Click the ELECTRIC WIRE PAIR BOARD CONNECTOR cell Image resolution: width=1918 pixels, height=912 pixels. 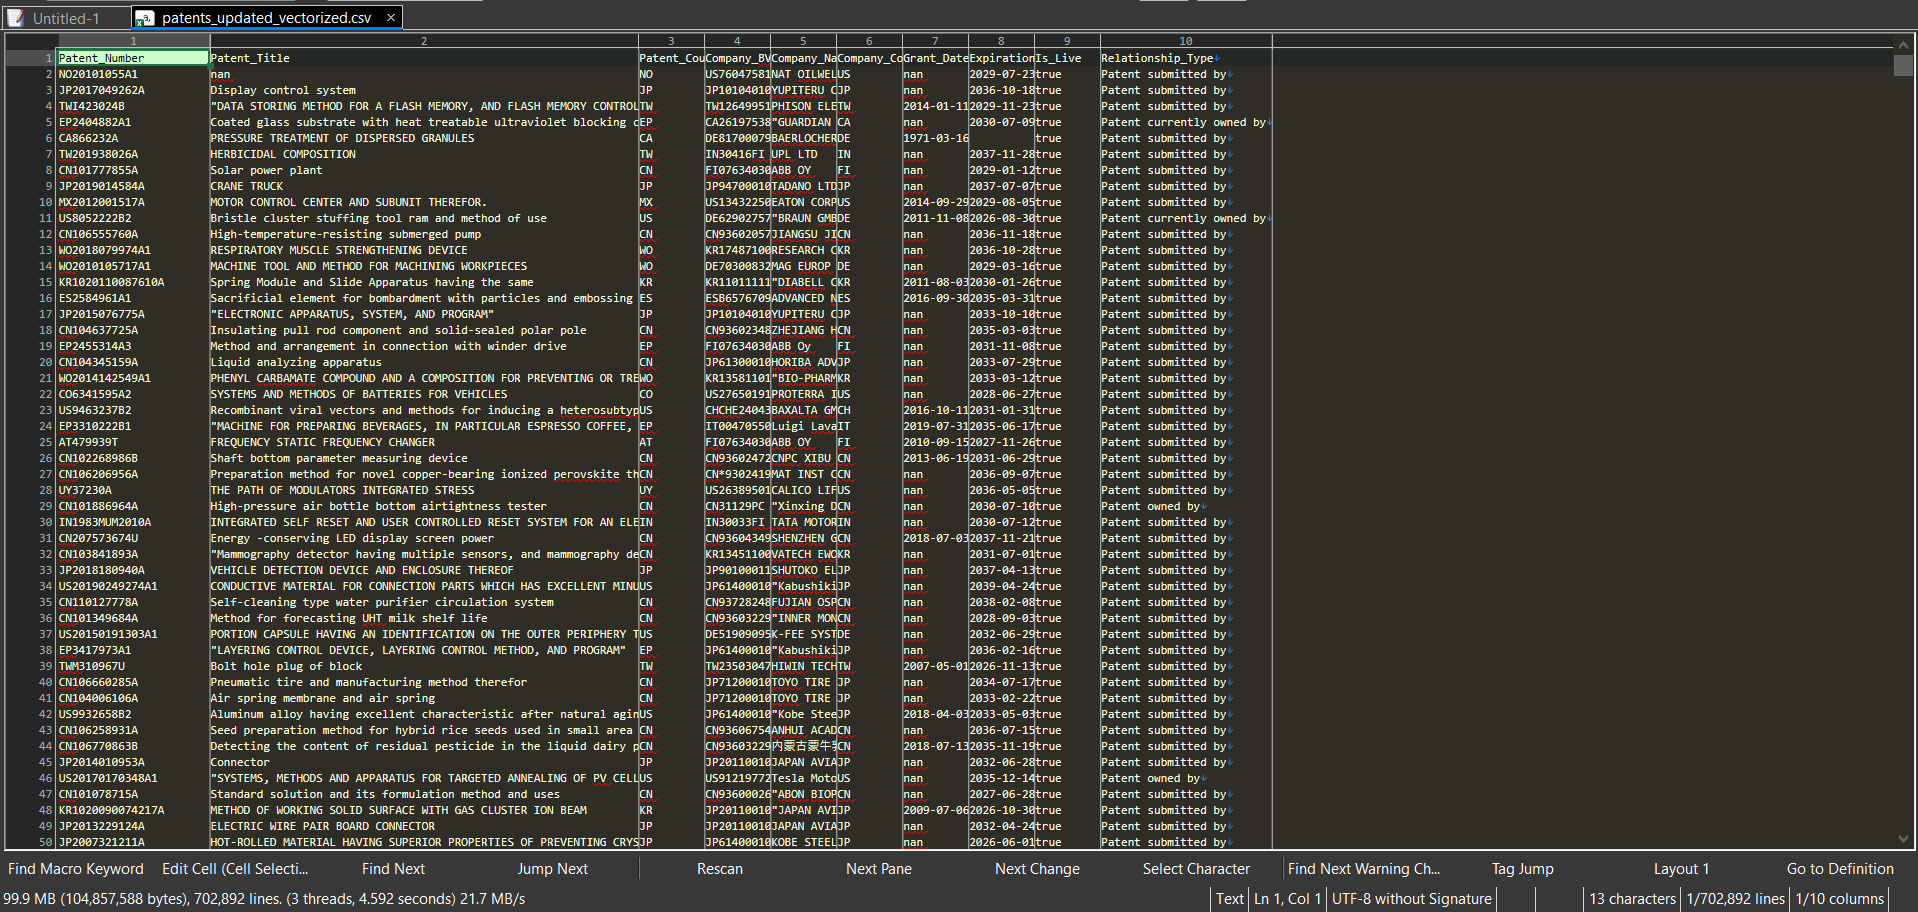pos(424,826)
